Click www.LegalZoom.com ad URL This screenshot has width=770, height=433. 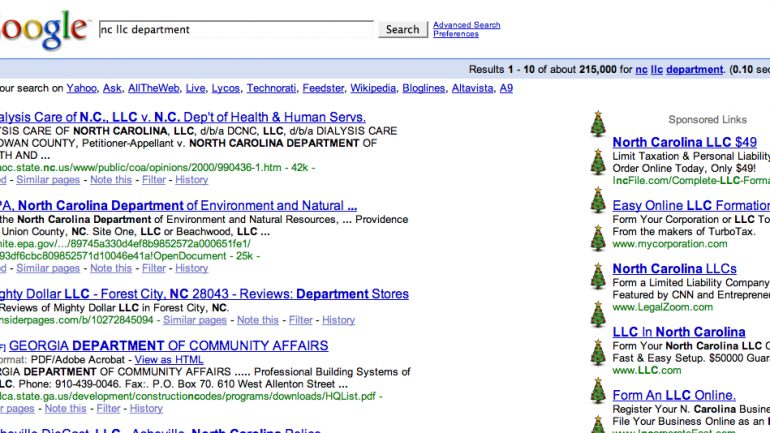[x=662, y=307]
